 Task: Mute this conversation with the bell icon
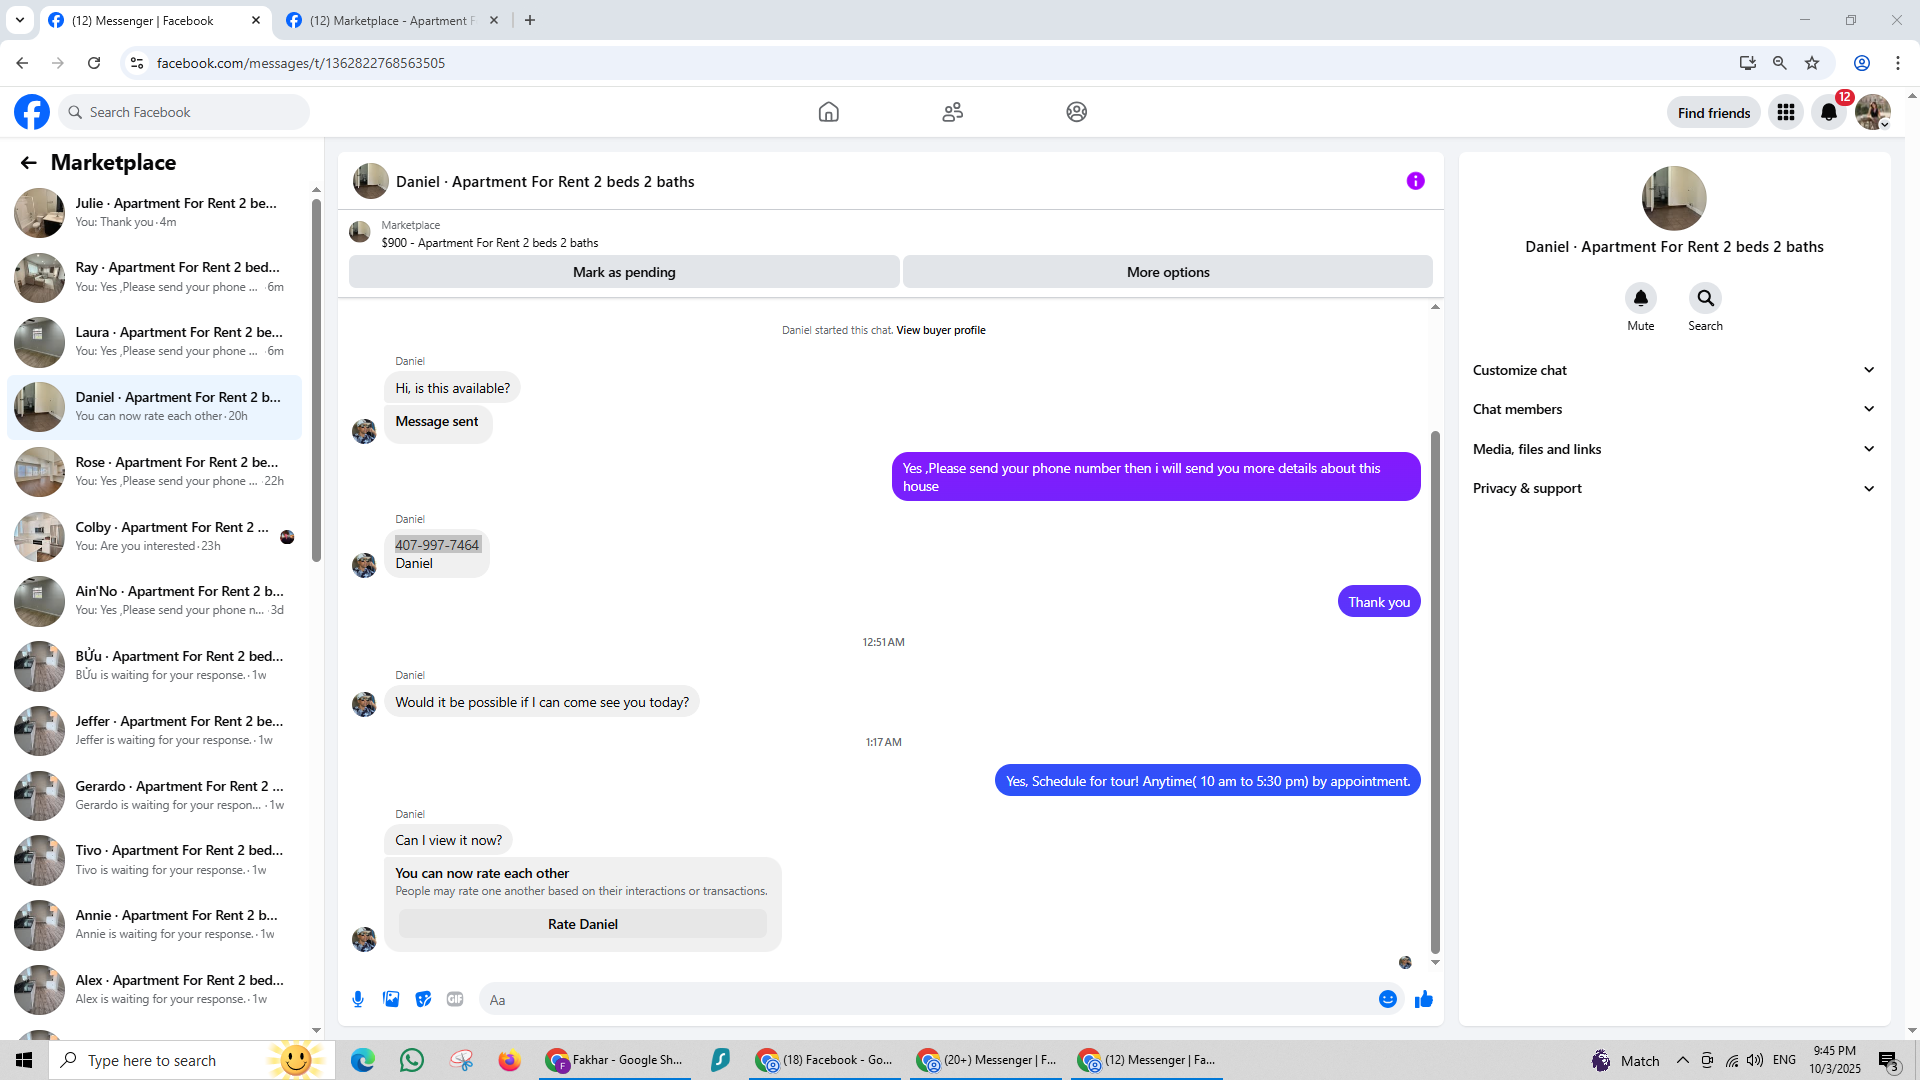pos(1641,298)
